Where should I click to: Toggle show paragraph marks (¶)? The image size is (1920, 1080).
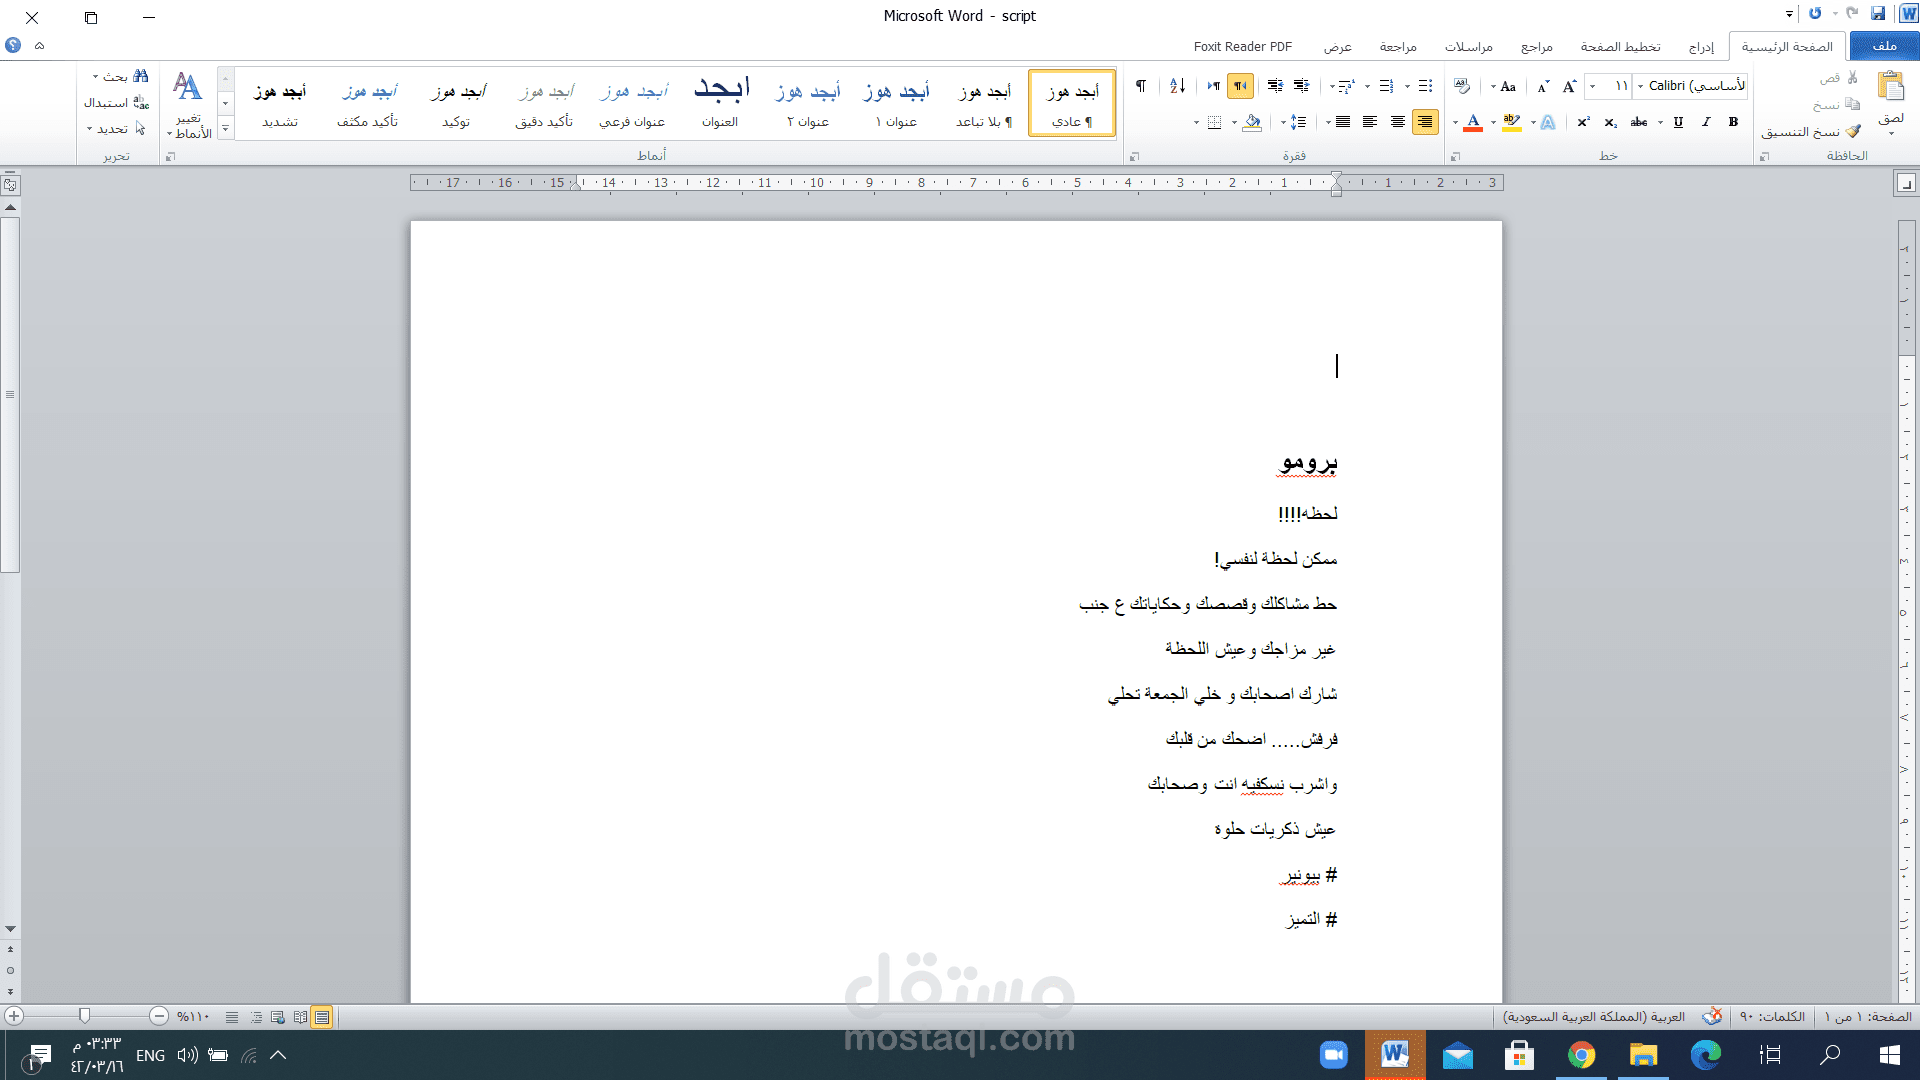(1141, 86)
